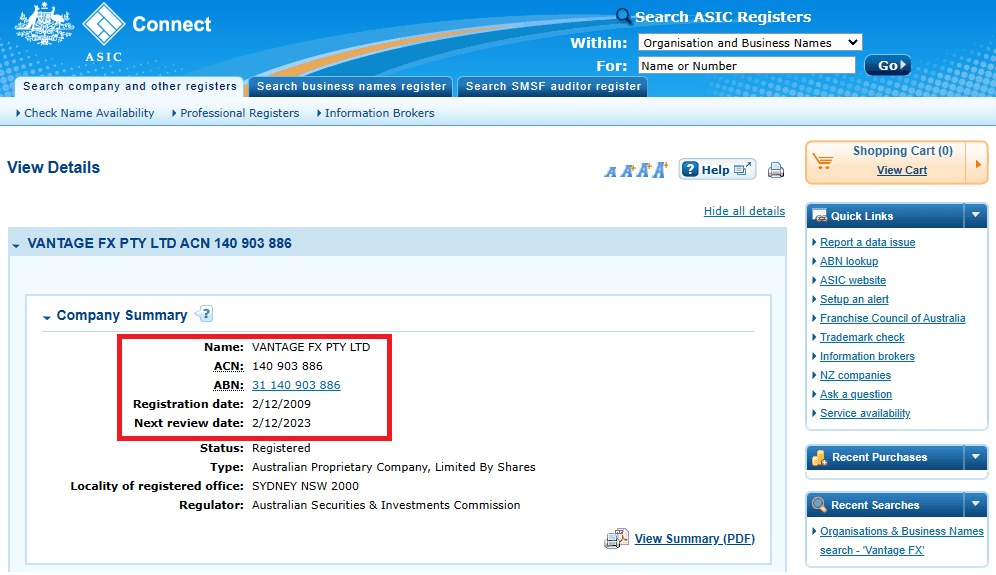Viewport: 996px width, 575px height.
Task: Click the Recent Purchases coins icon
Action: (819, 457)
